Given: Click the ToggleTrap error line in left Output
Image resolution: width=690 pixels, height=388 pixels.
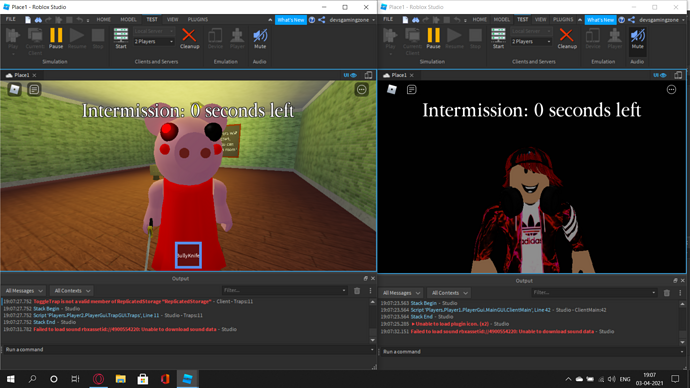Looking at the screenshot, I should click(143, 301).
